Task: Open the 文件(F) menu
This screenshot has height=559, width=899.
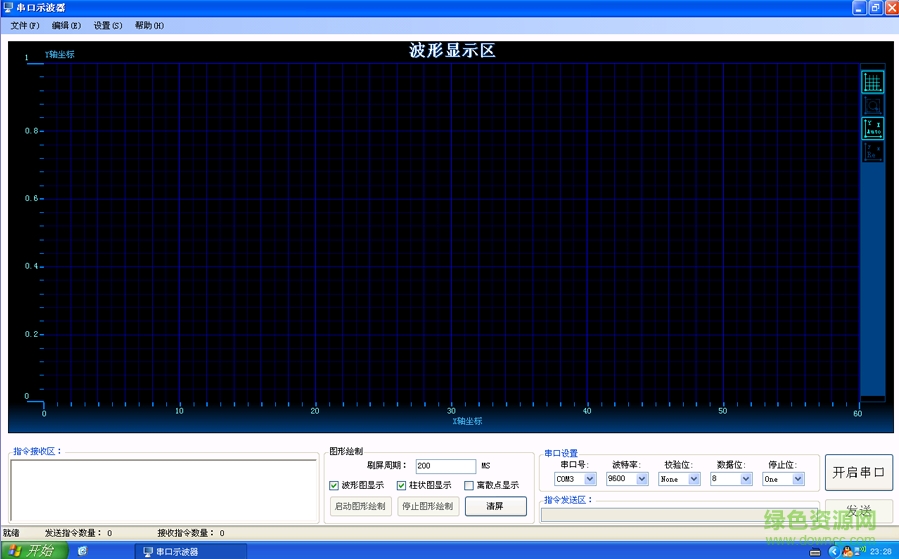Action: click(x=25, y=25)
